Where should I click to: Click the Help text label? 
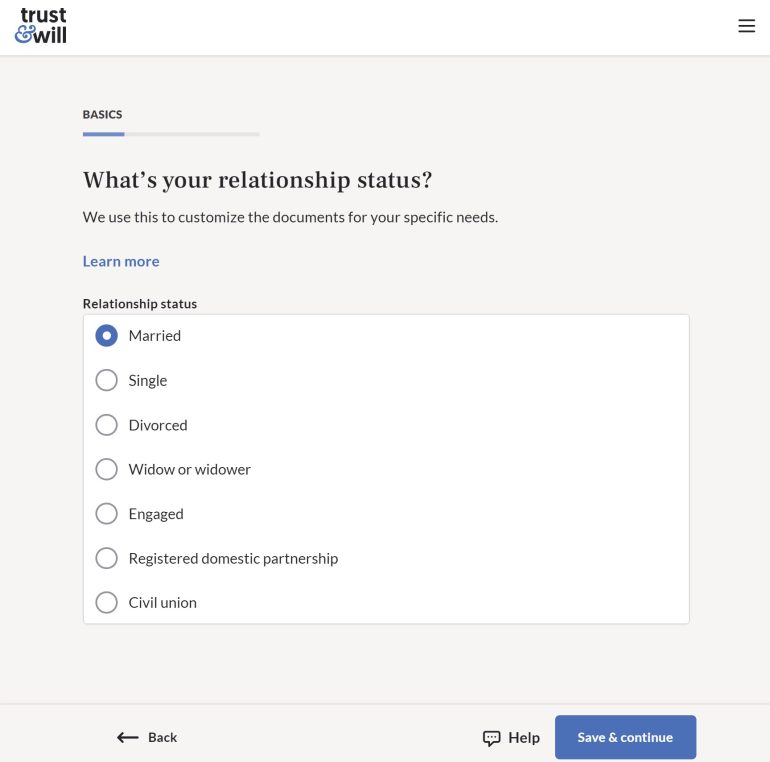click(x=524, y=738)
